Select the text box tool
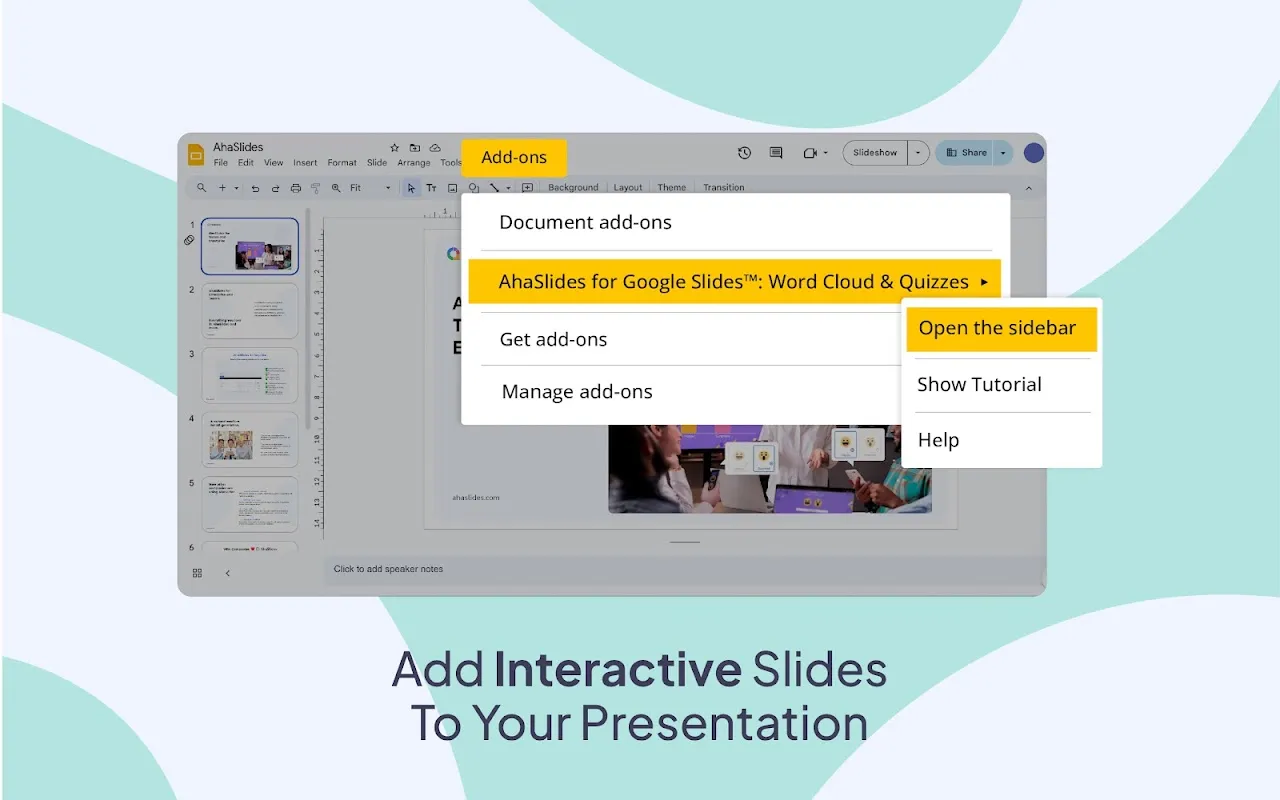The height and width of the screenshot is (800, 1280). coord(431,188)
